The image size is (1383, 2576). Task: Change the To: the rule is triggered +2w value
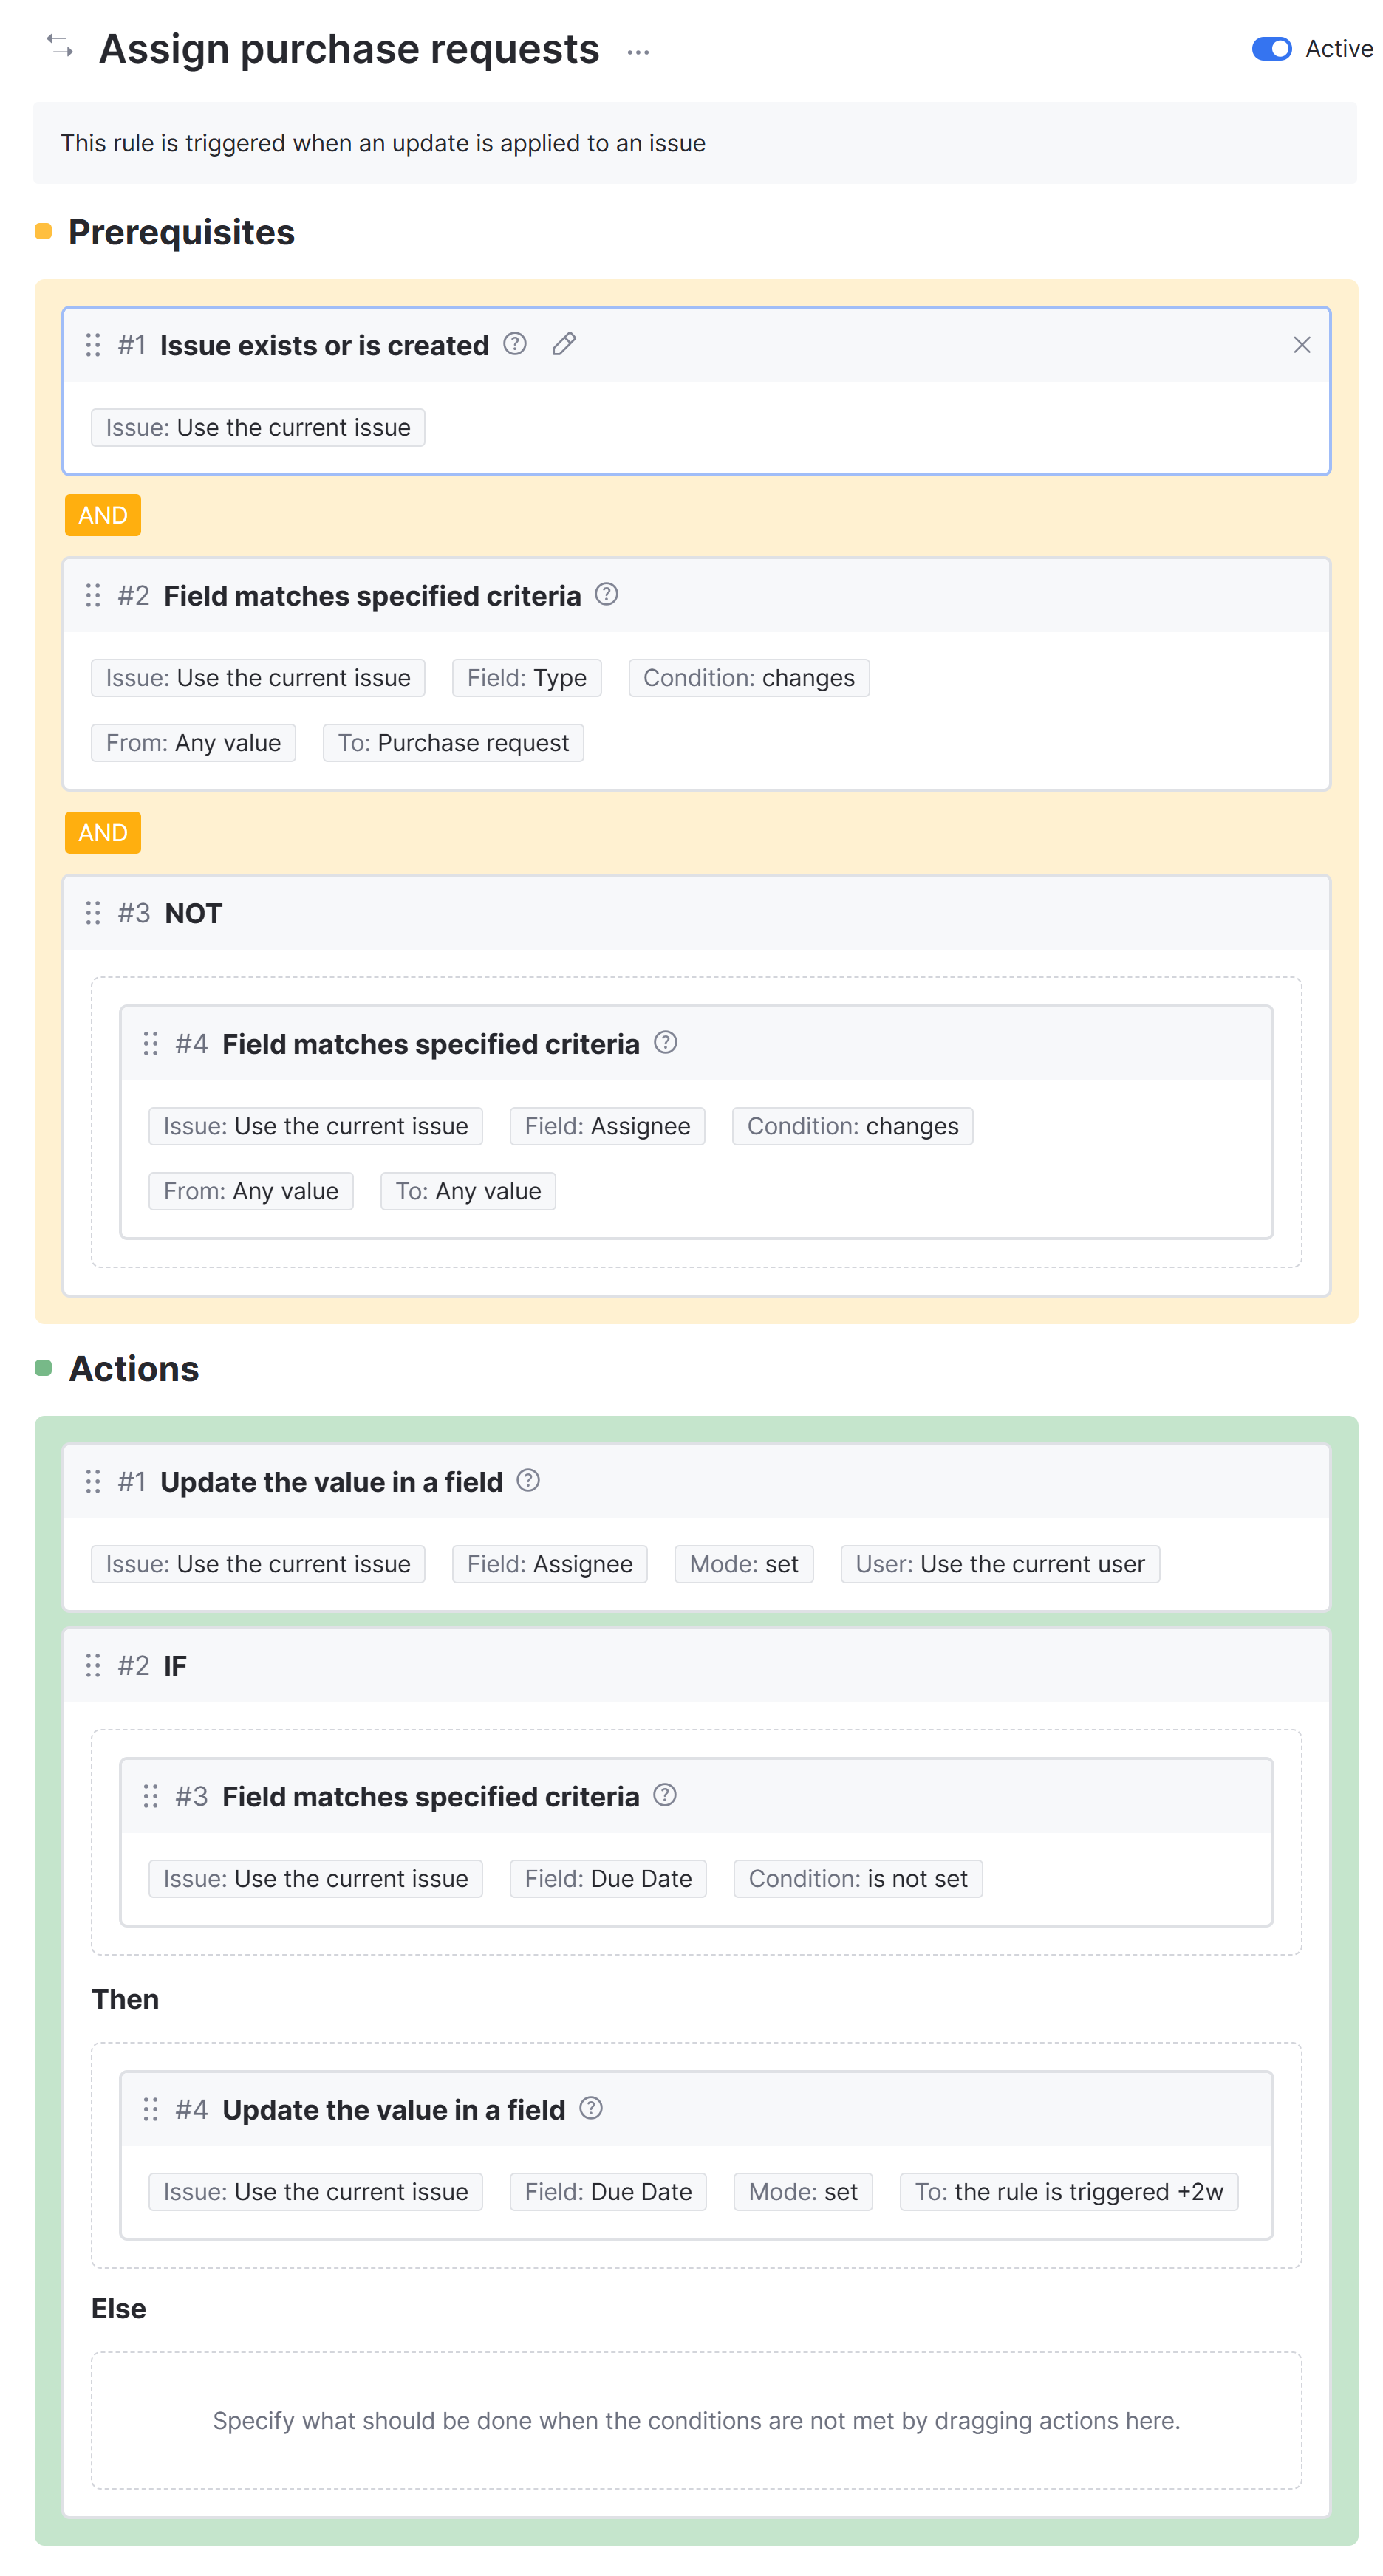(x=1068, y=2192)
